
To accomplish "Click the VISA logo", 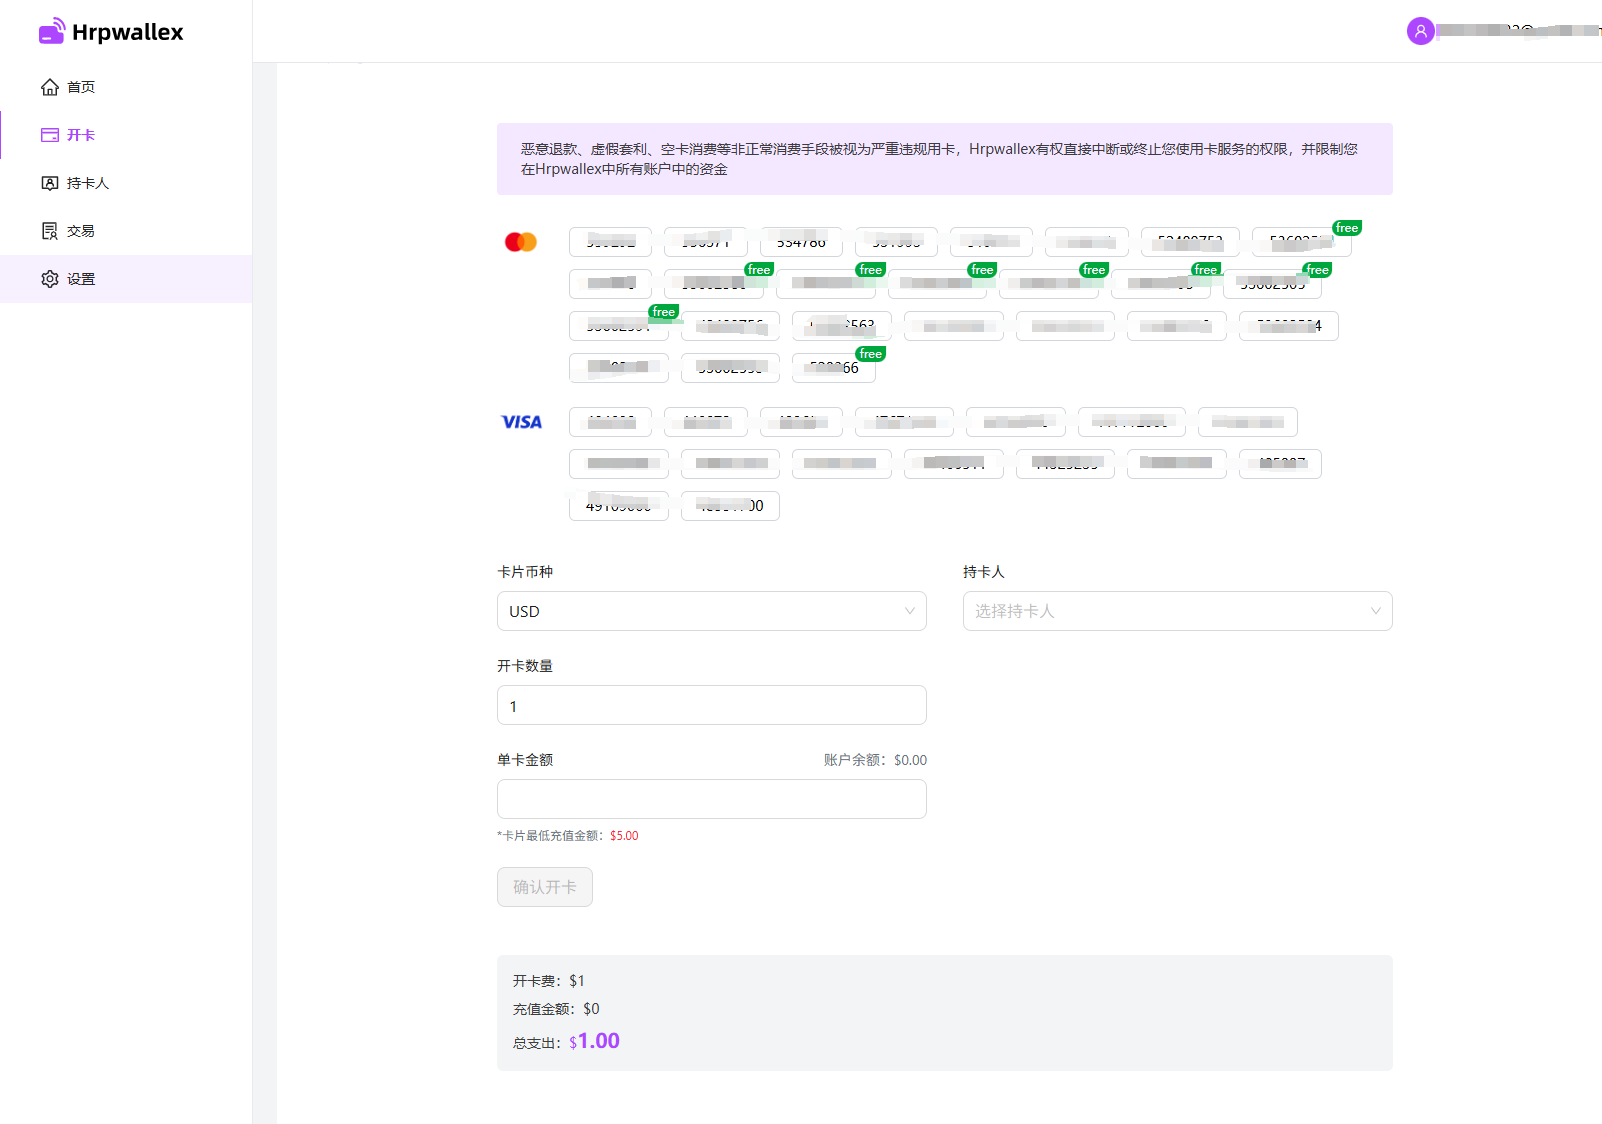I will tap(521, 422).
